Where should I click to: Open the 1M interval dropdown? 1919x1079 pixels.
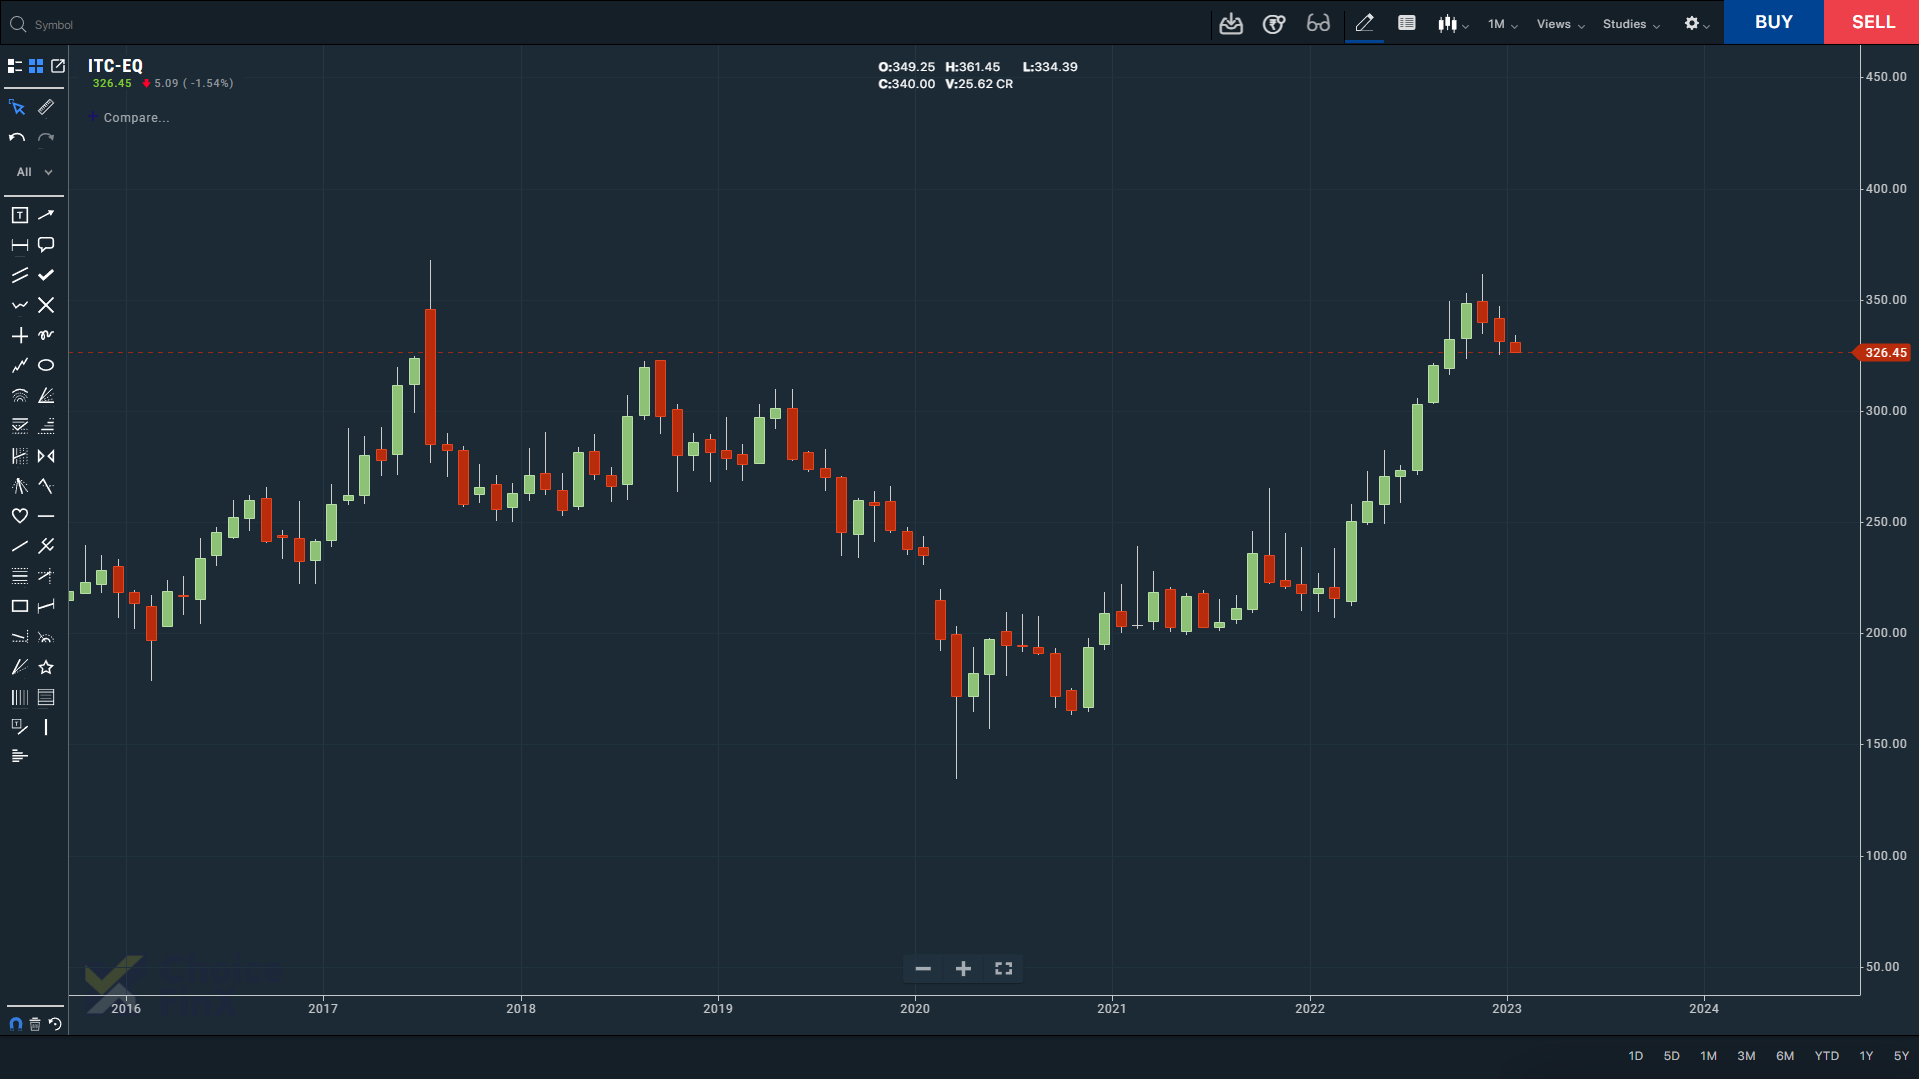point(1502,24)
